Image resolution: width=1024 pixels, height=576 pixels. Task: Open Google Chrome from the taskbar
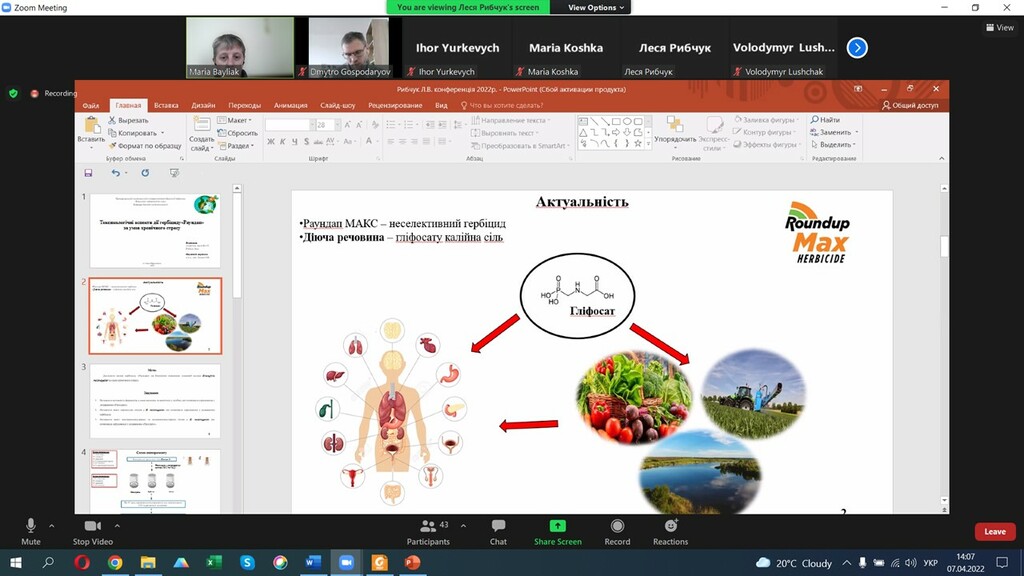[x=115, y=562]
